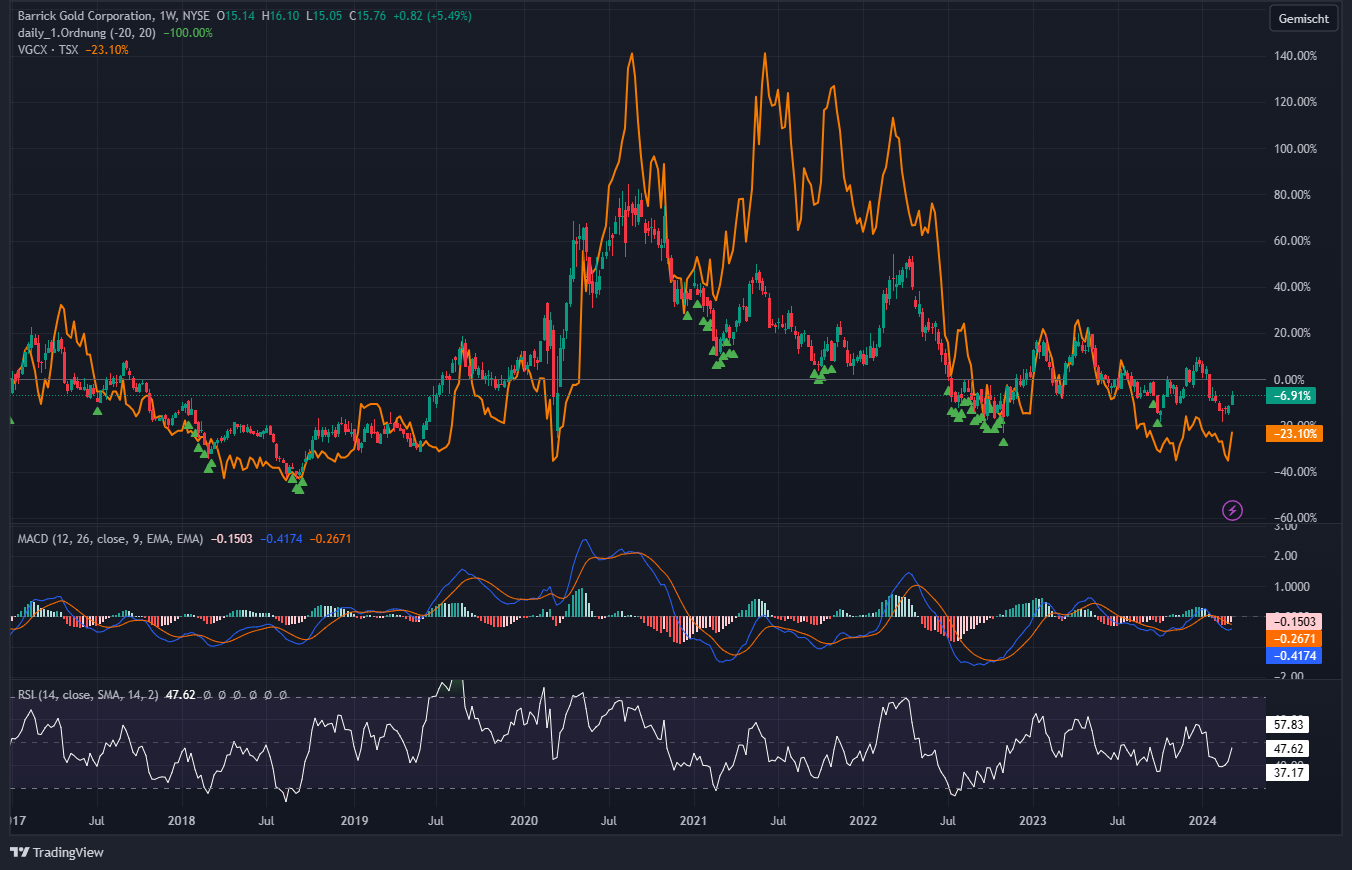Screen dimensions: 1352x870
Task: Click the last crossed-circle icon in the RSI legend
Action: (x=283, y=695)
